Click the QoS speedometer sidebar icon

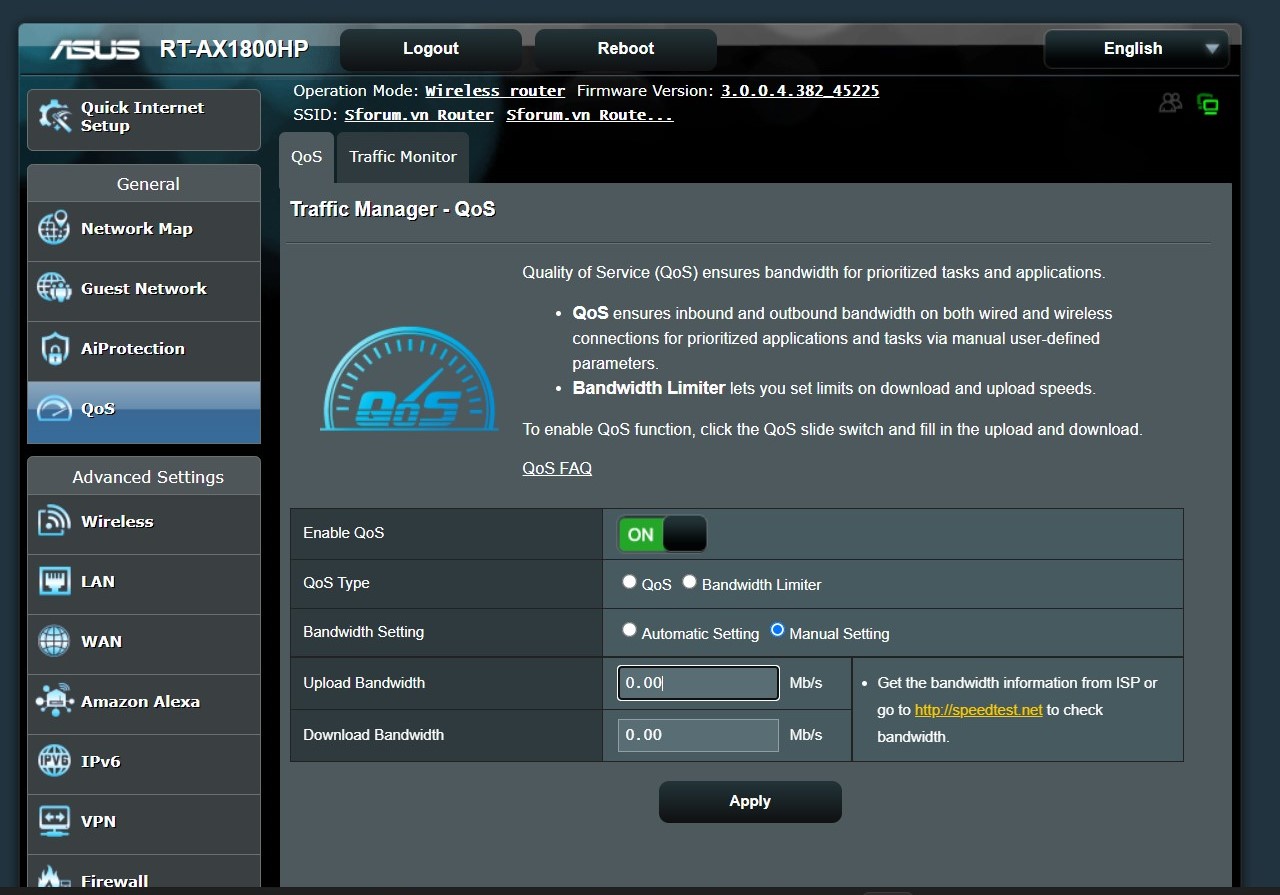pyautogui.click(x=54, y=408)
